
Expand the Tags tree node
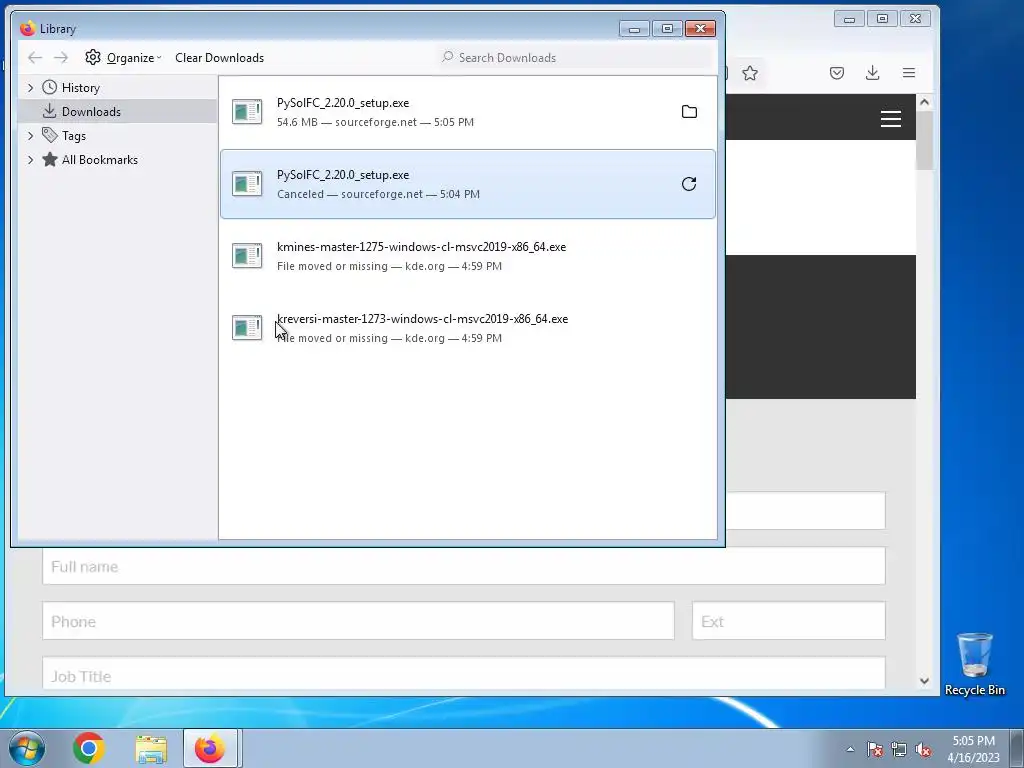coord(30,136)
